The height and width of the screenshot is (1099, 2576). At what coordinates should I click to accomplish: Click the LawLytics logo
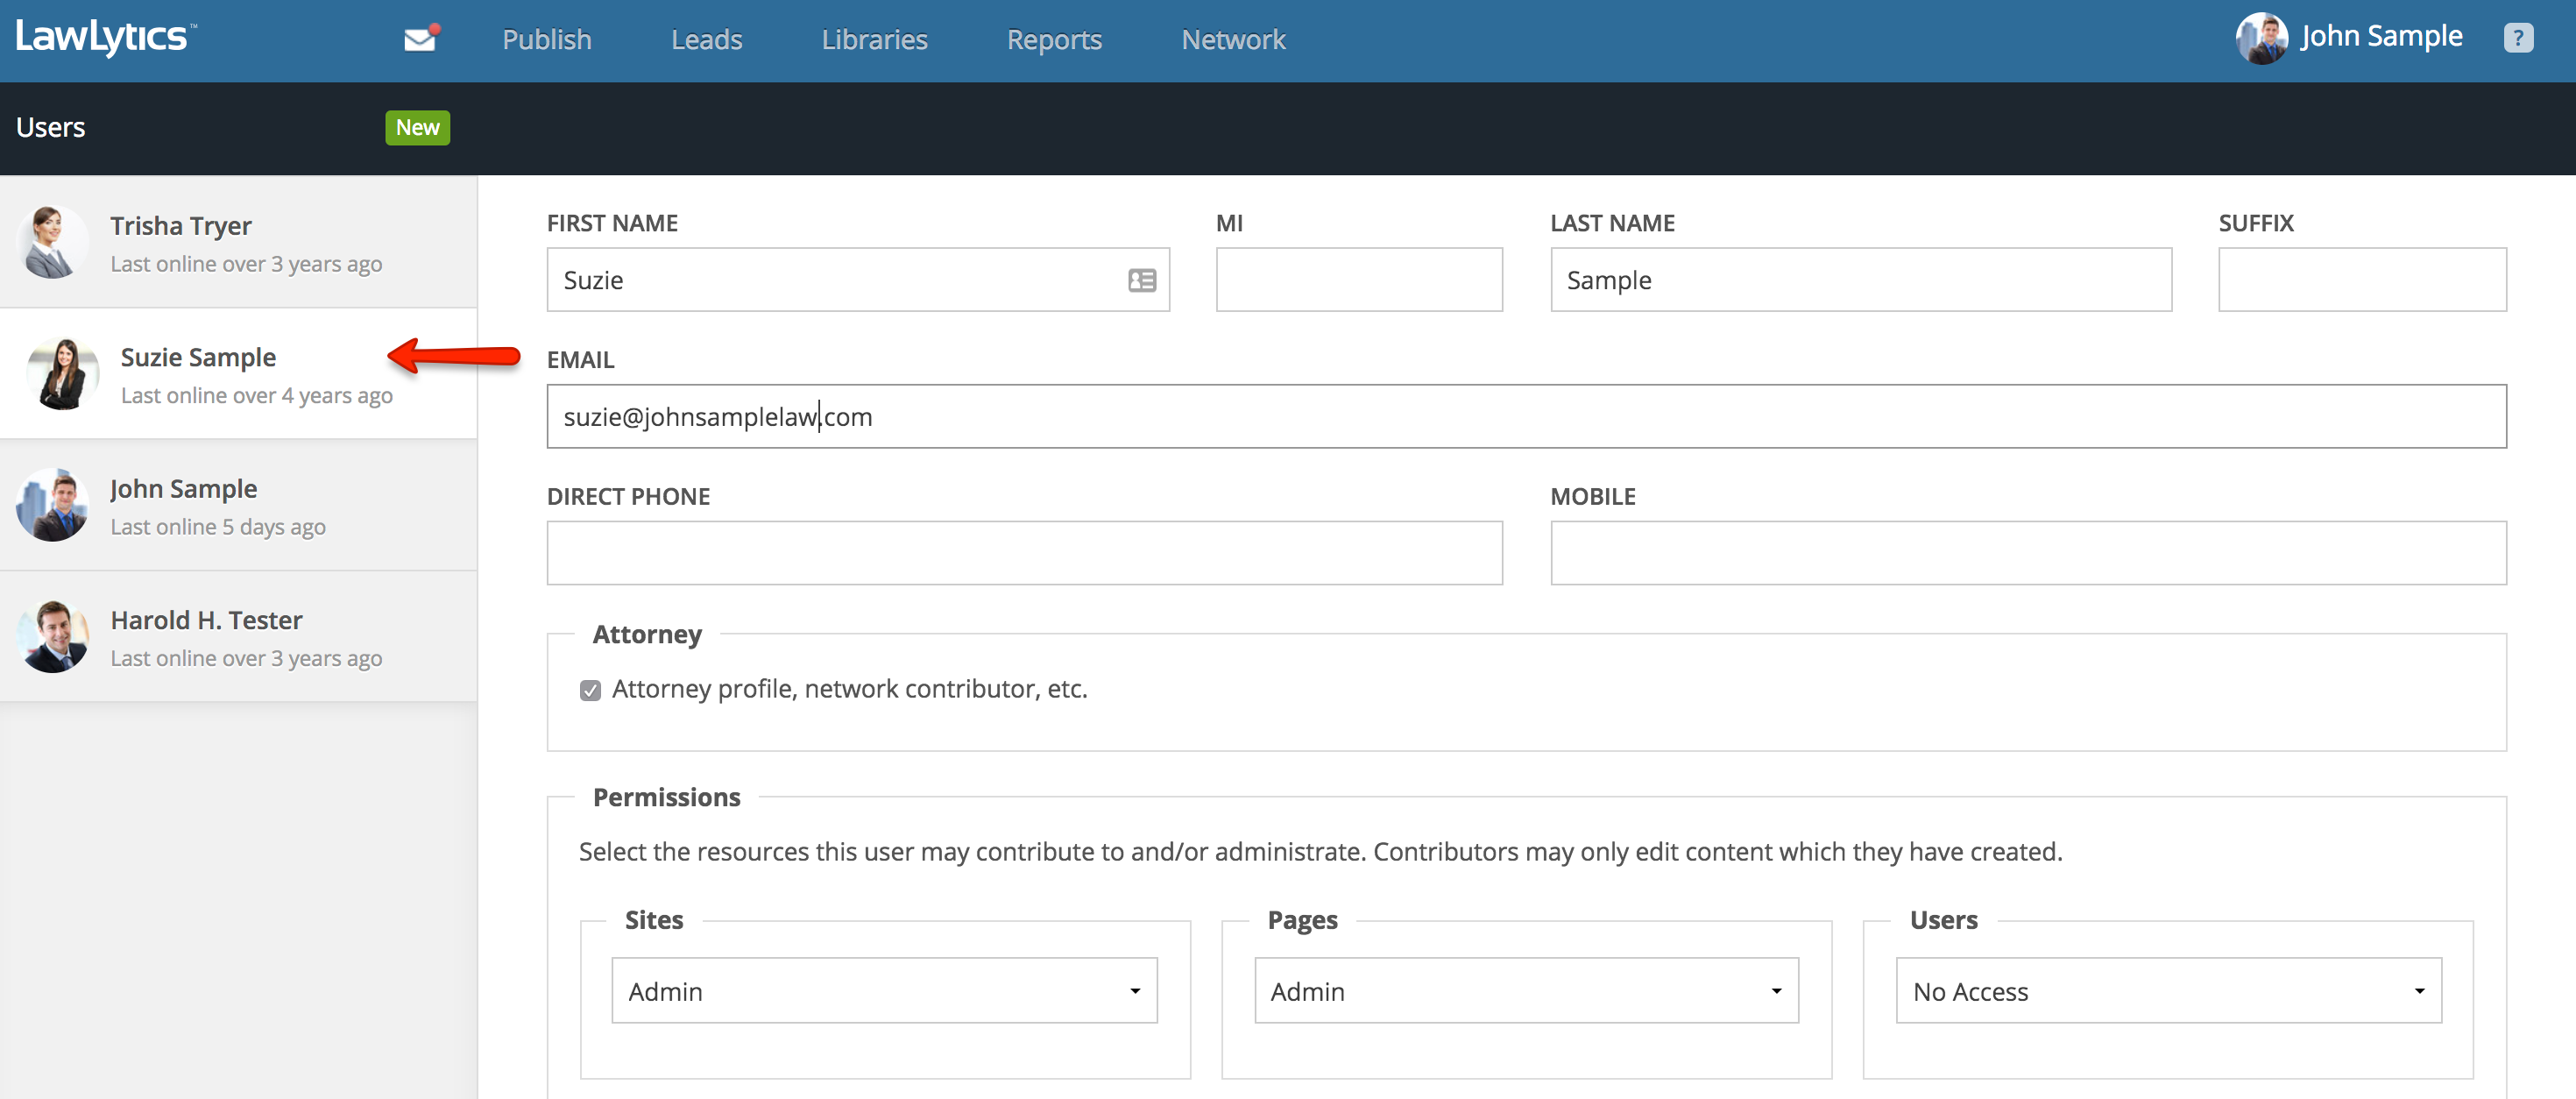105,37
